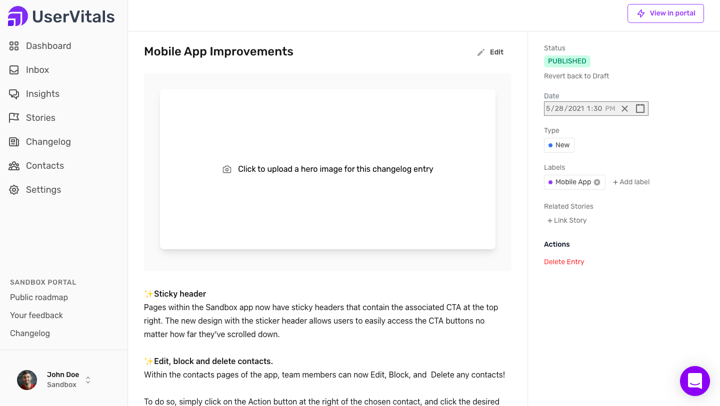Open Public roadmap portal link

pos(39,297)
